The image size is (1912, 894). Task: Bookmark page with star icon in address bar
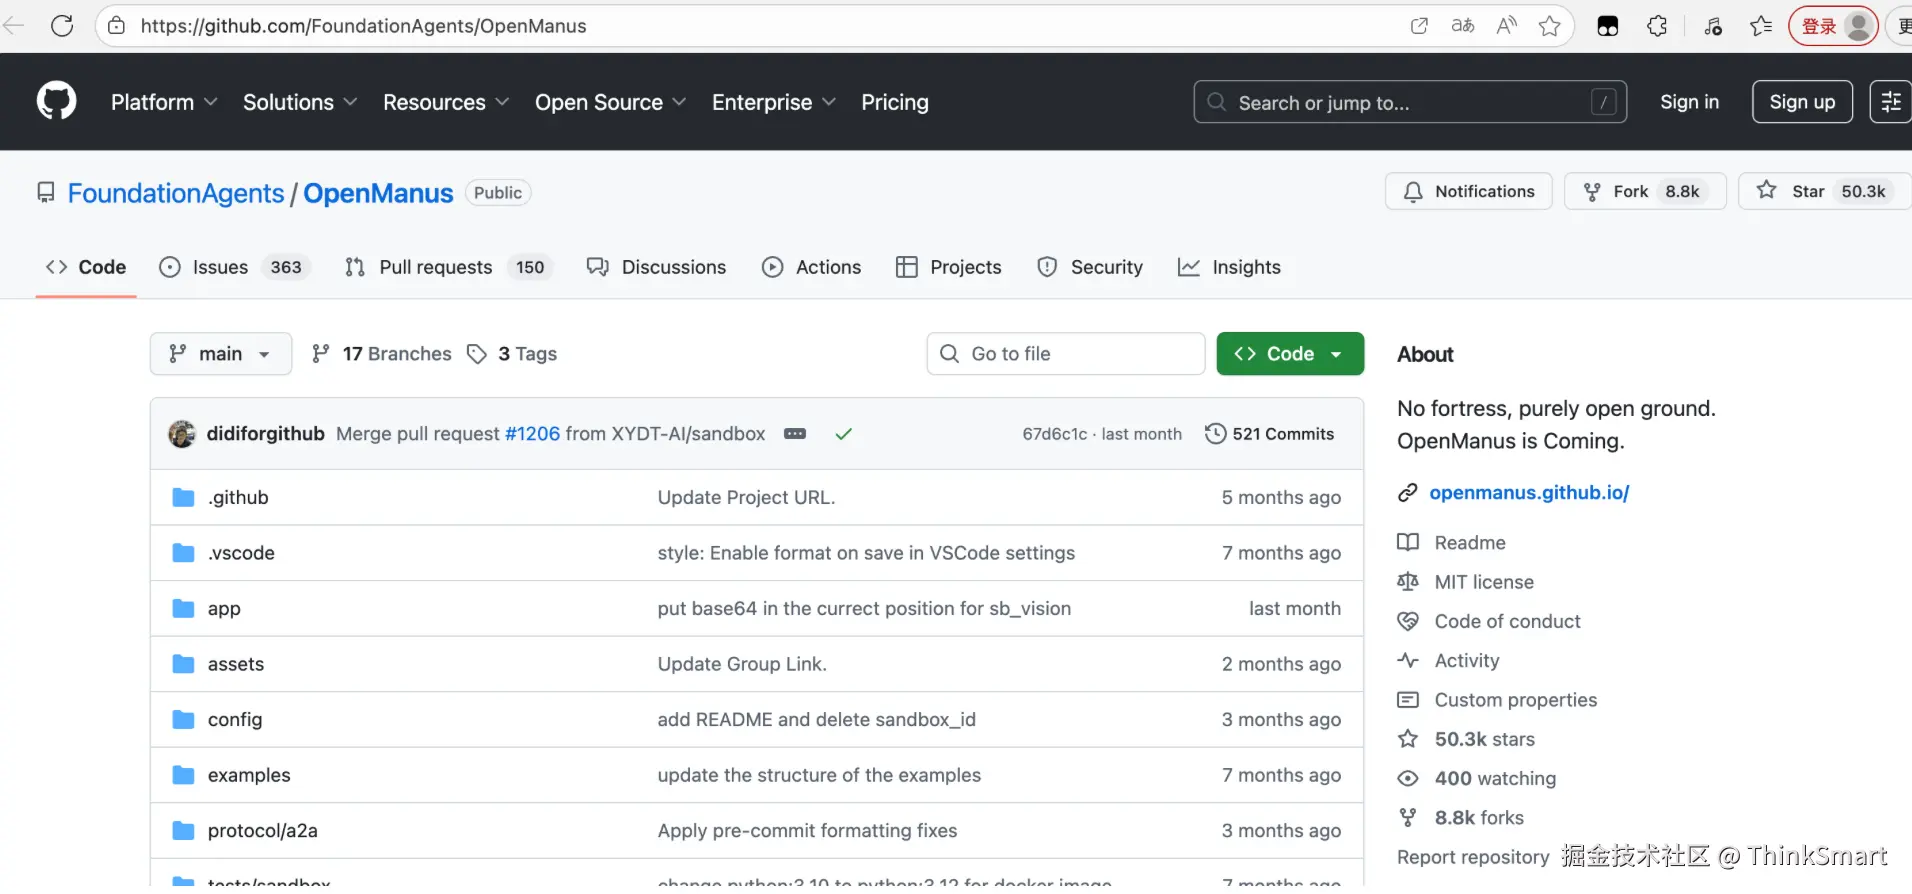pos(1549,26)
